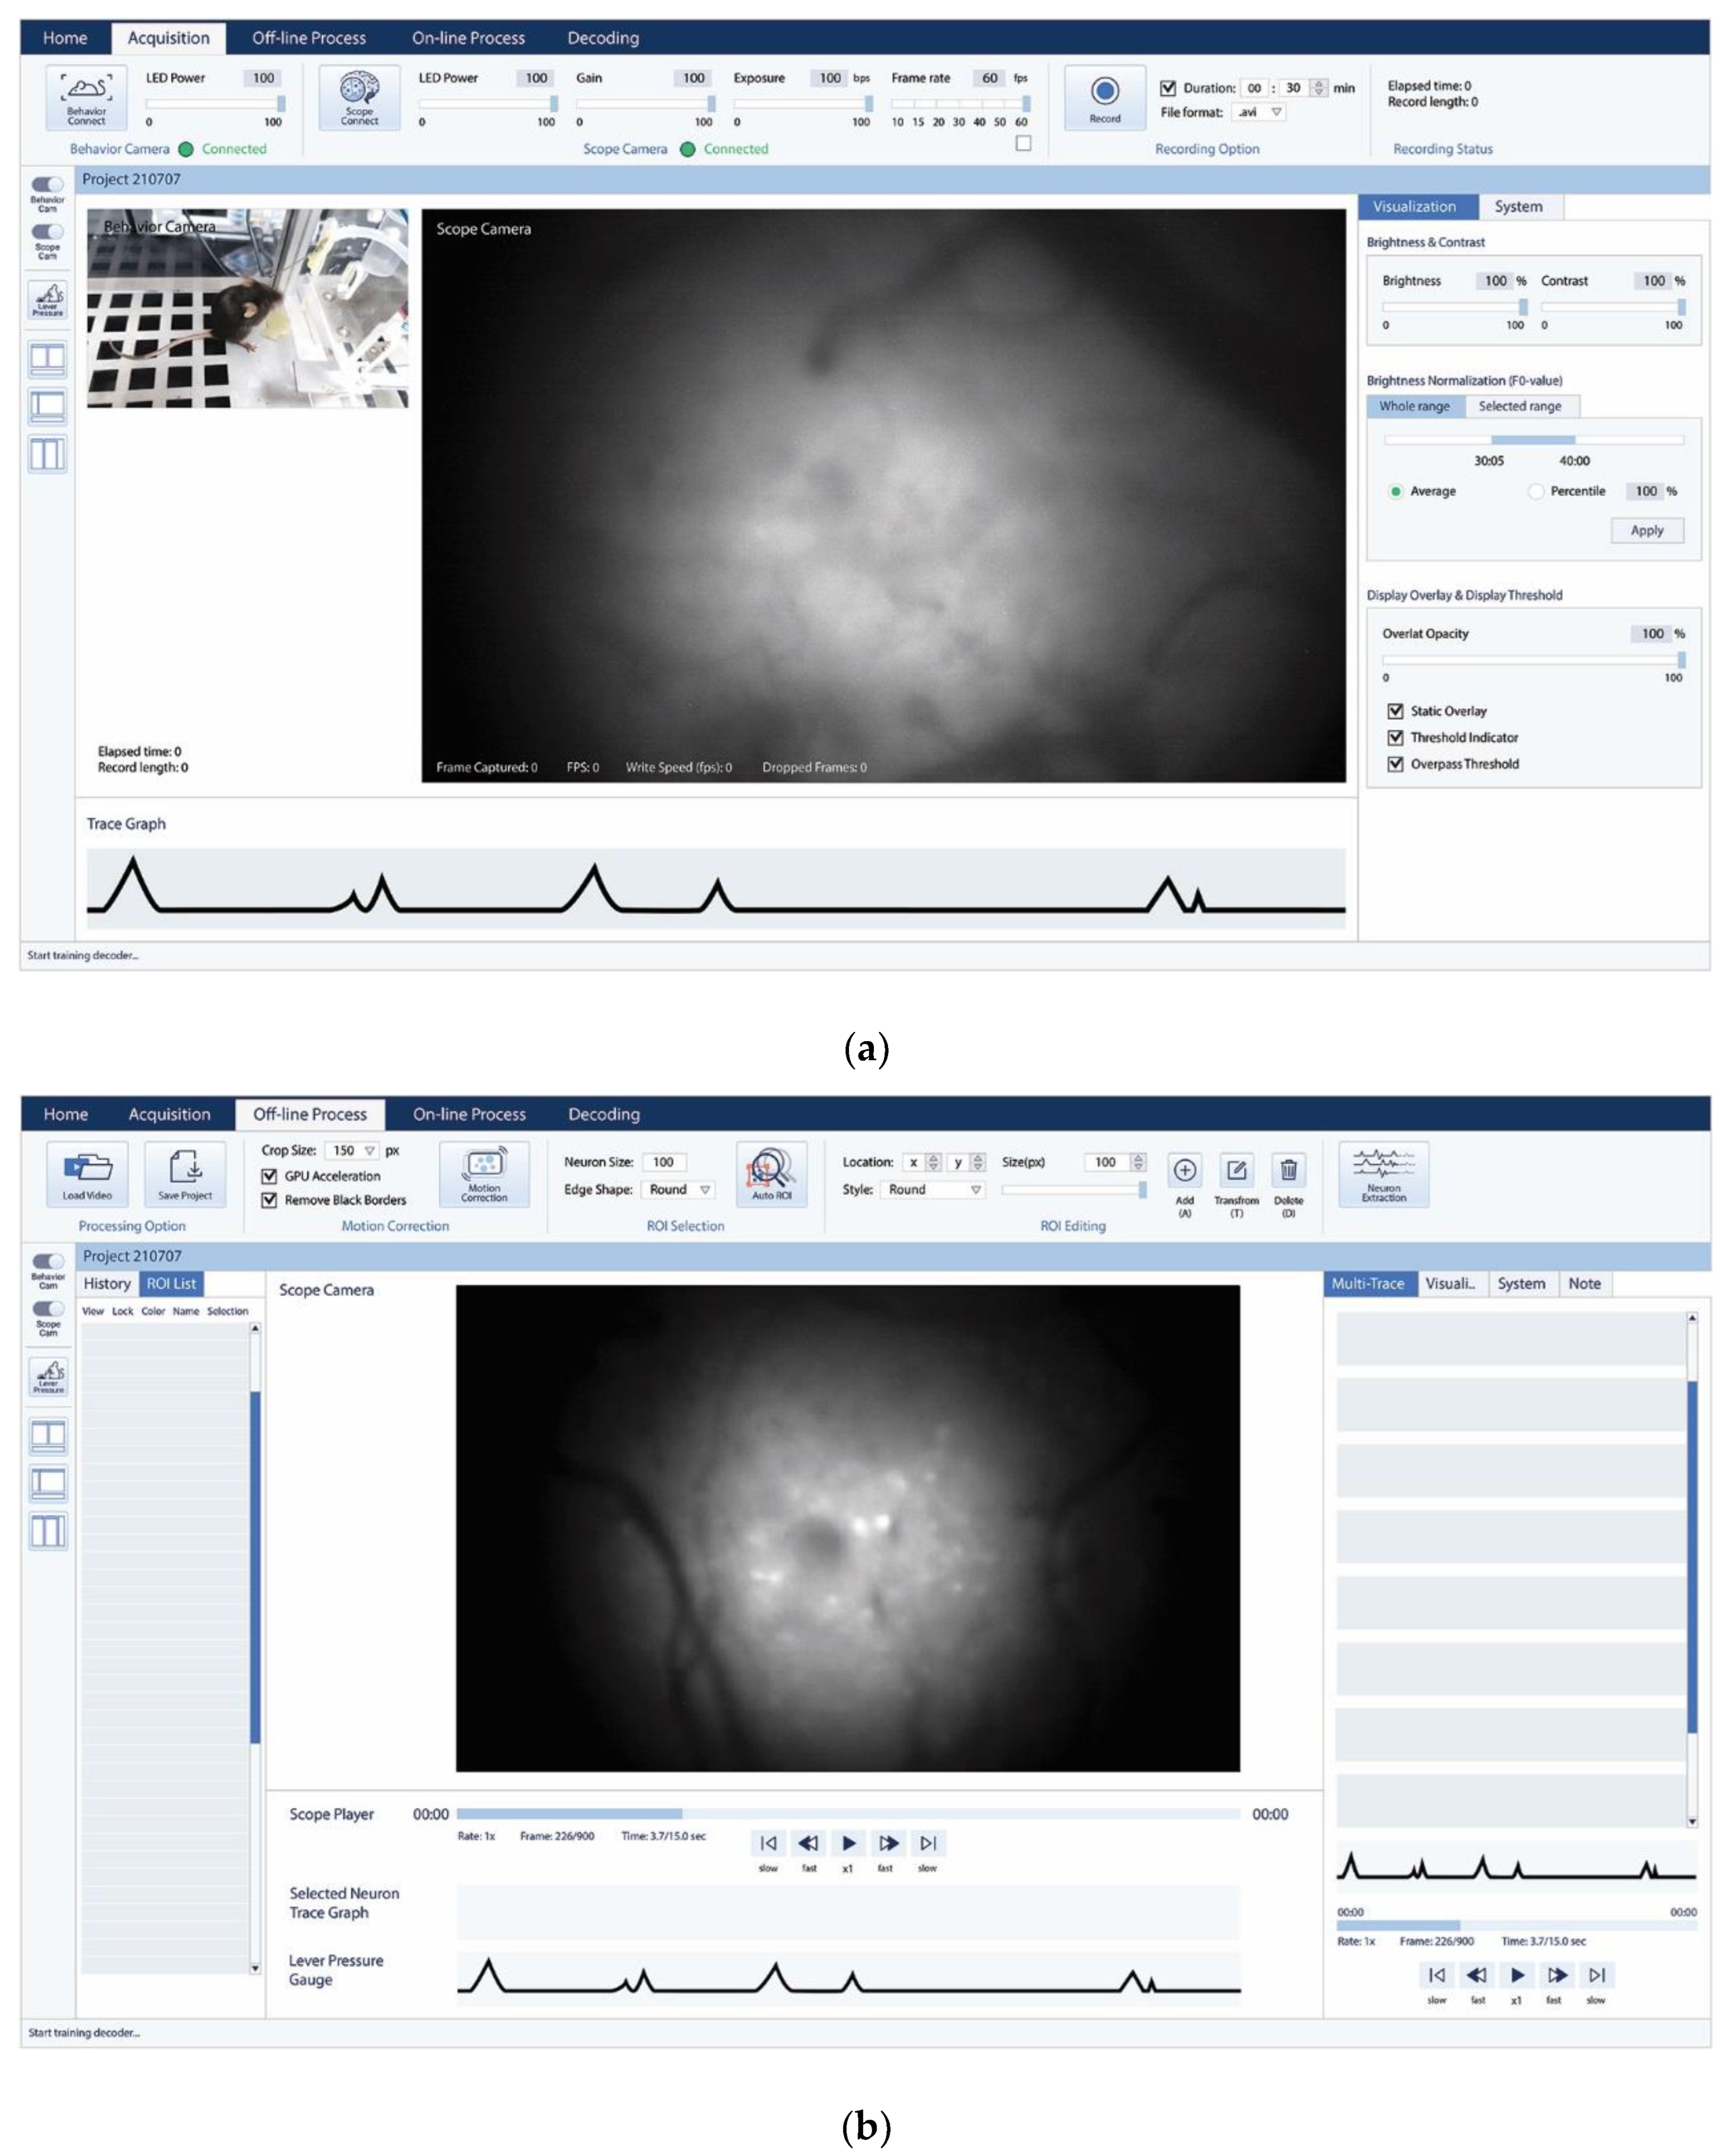
Task: Select the Selected range button
Action: (1519, 406)
